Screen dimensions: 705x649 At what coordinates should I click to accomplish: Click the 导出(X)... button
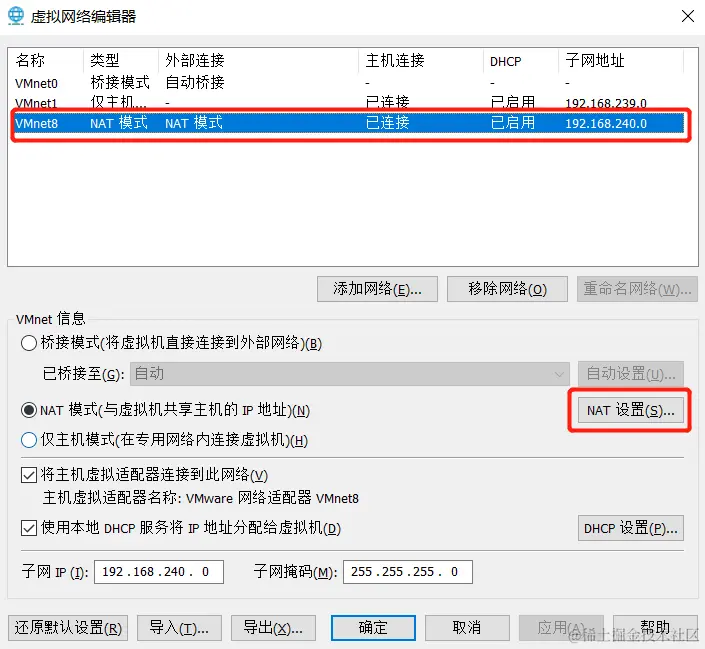tap(273, 628)
